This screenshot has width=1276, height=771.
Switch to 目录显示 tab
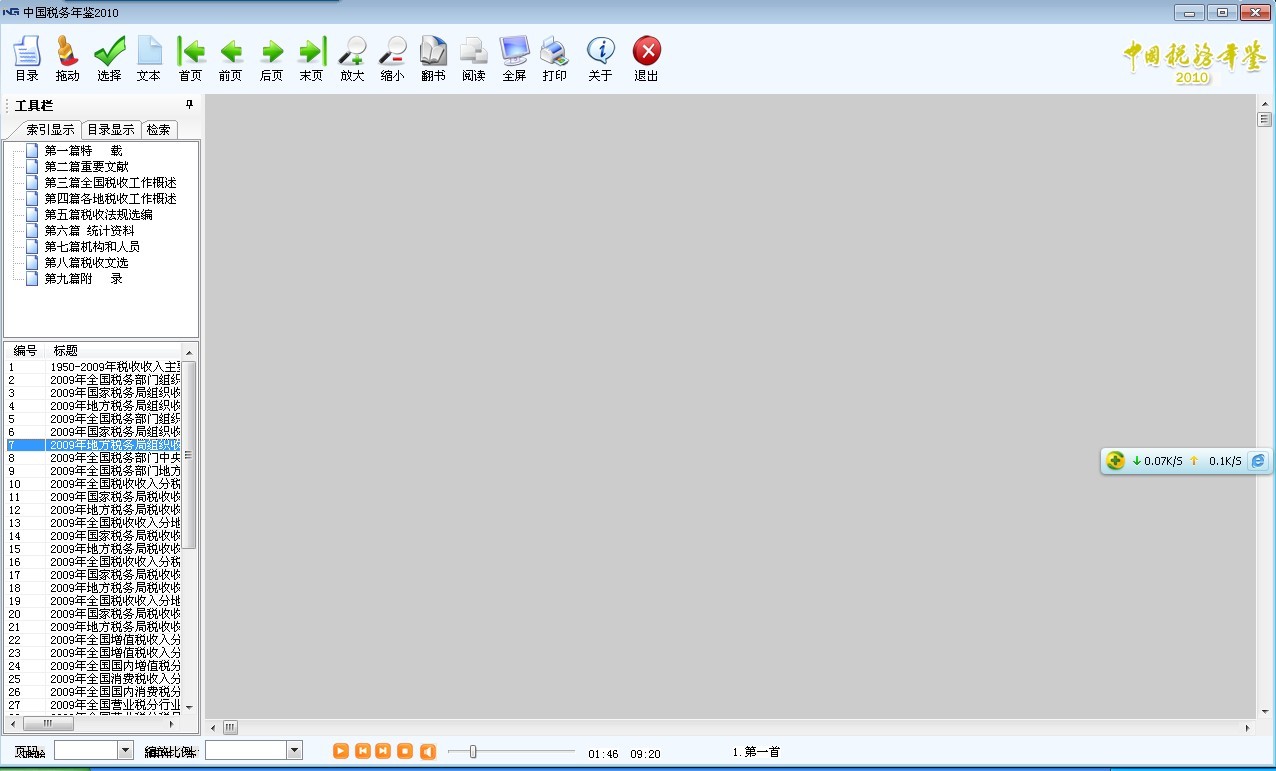(110, 130)
